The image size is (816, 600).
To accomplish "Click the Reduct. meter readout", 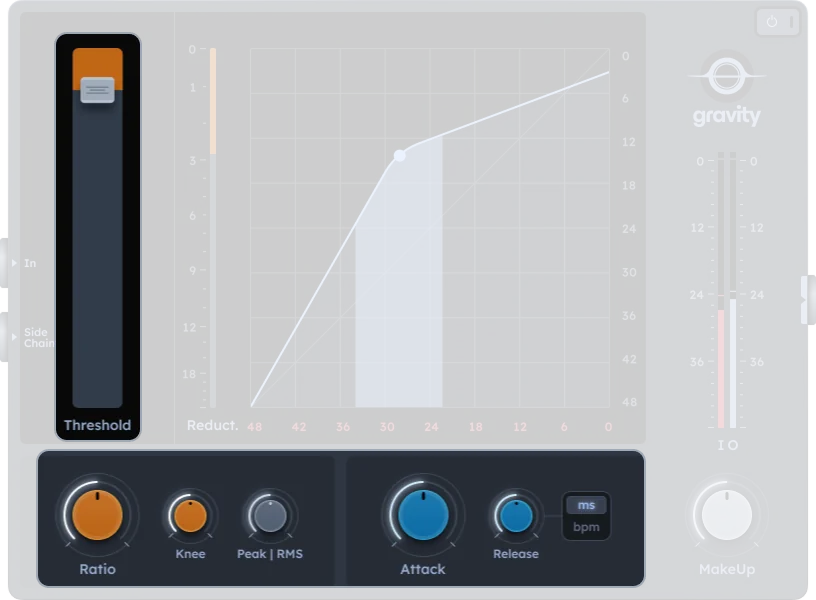I will [213, 425].
